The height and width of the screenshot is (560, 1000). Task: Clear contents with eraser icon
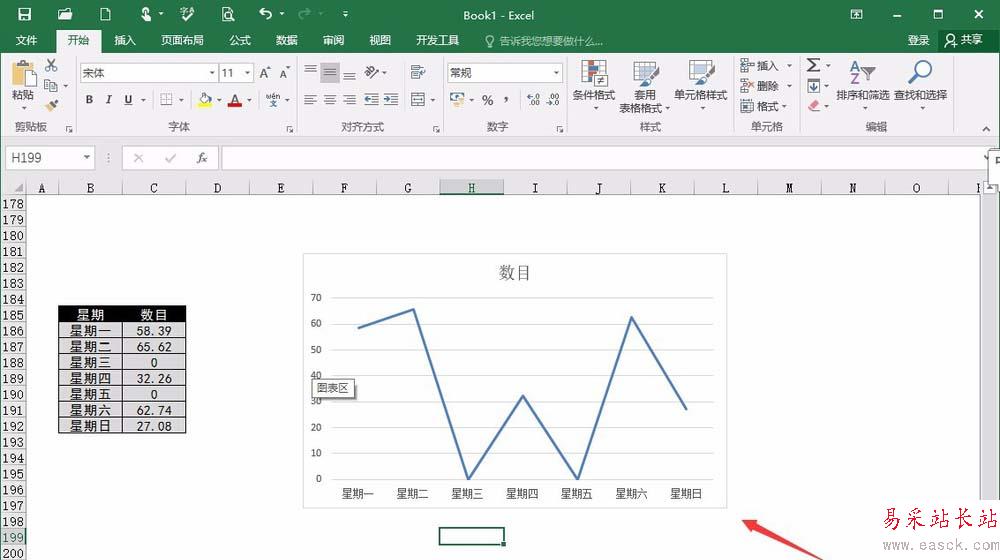tap(814, 106)
